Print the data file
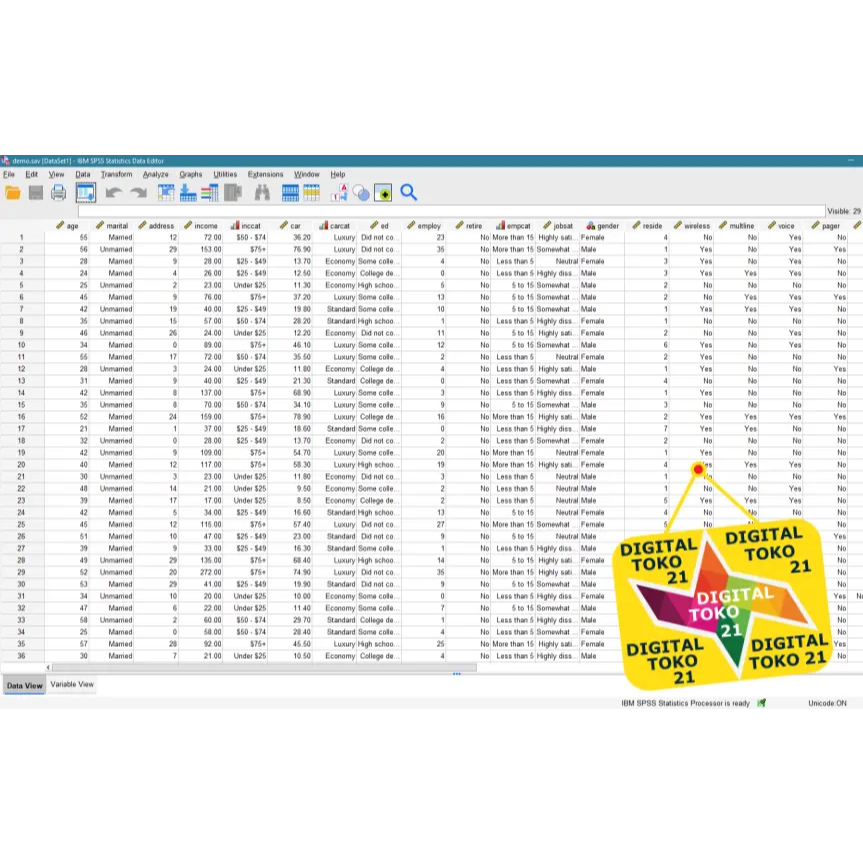The height and width of the screenshot is (863, 863). pos(58,193)
